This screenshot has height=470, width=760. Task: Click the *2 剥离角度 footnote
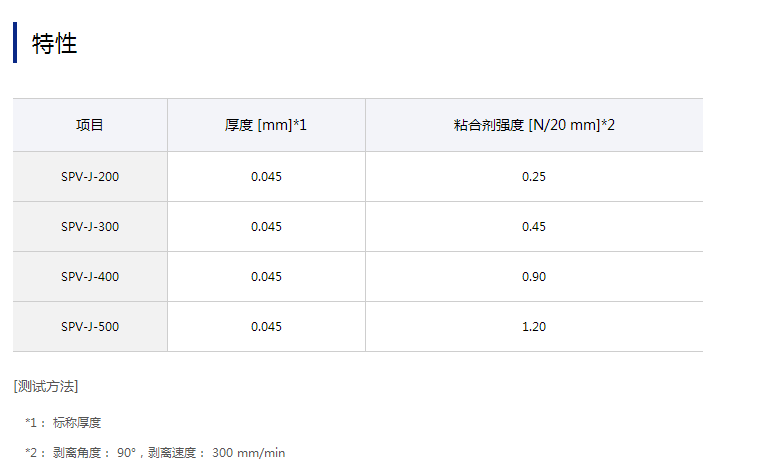(x=155, y=453)
